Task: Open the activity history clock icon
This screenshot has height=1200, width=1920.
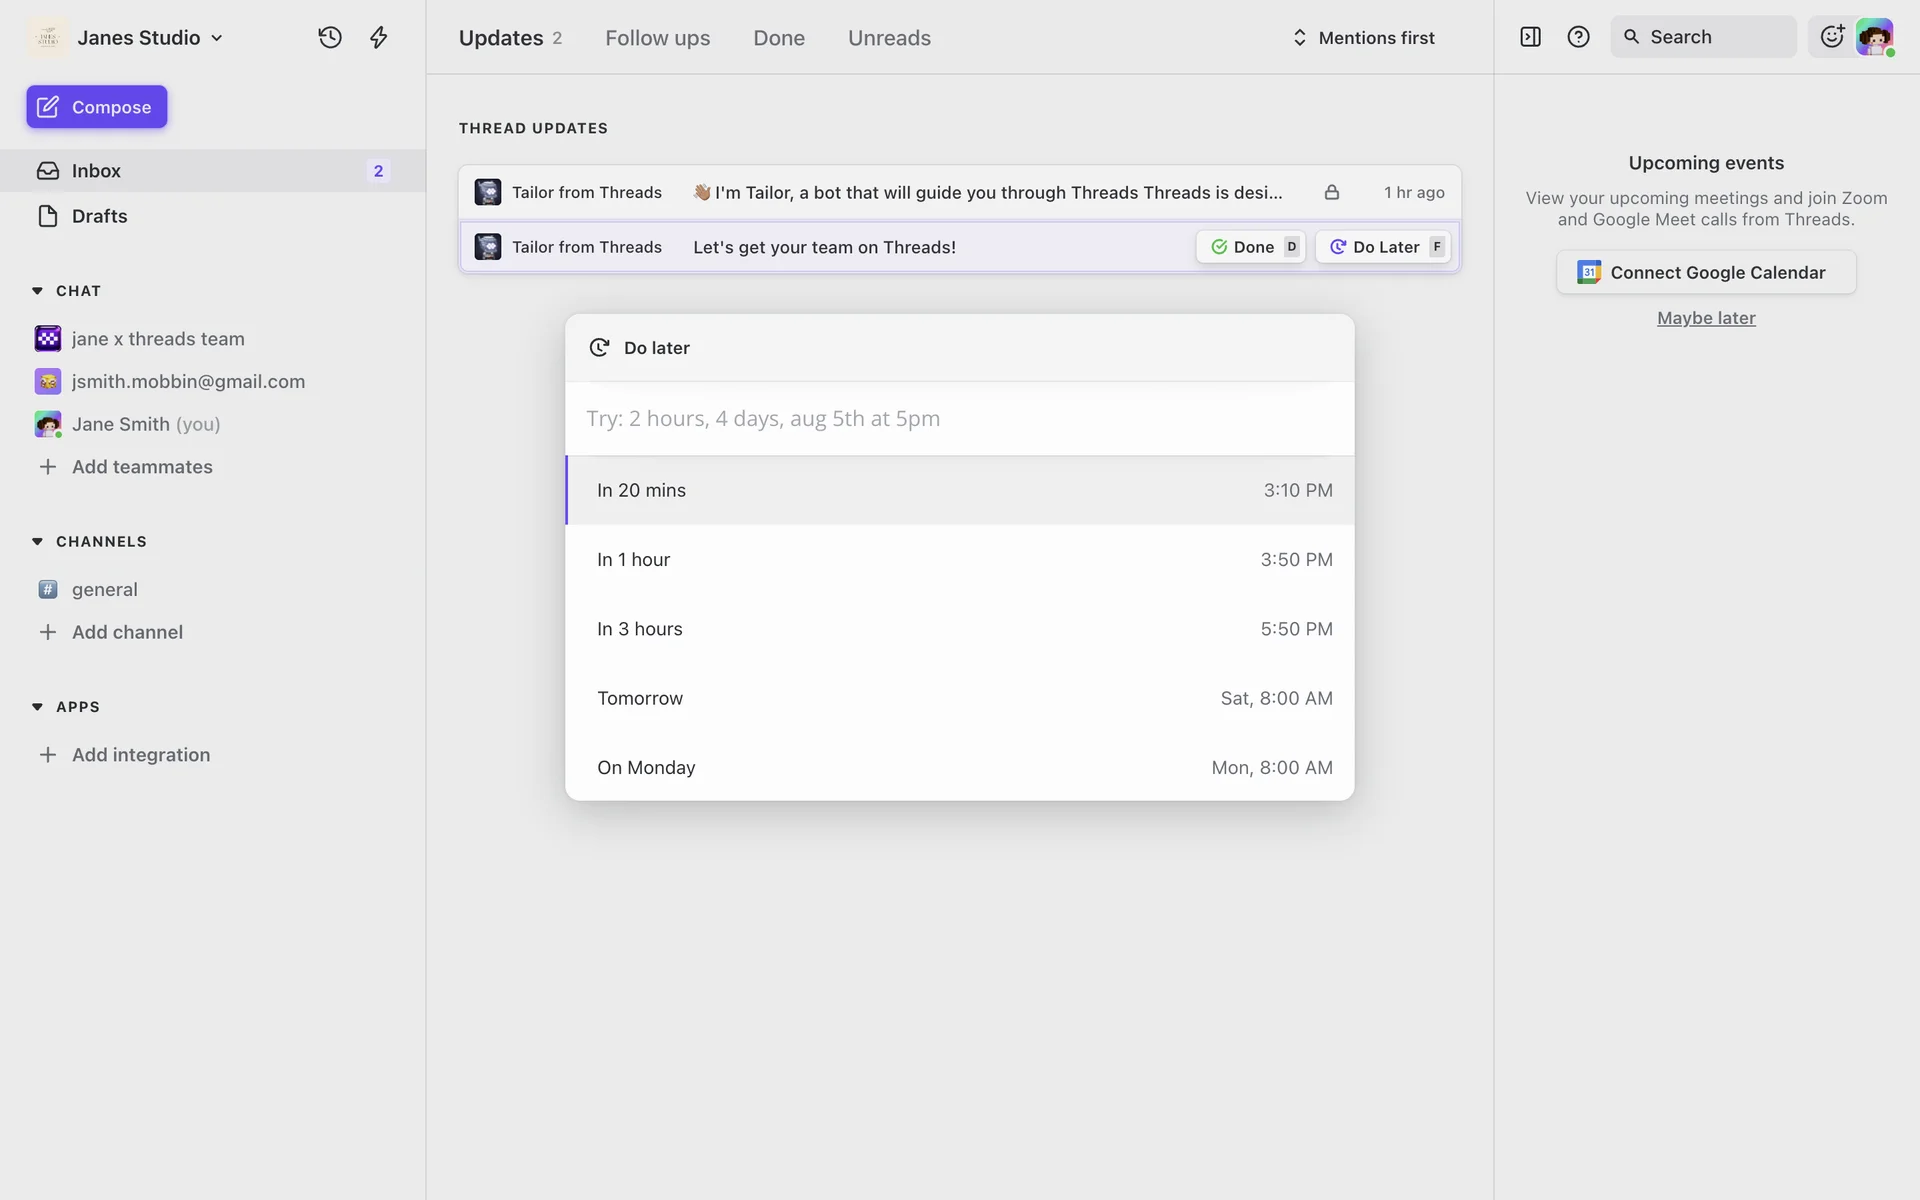Action: click(330, 38)
